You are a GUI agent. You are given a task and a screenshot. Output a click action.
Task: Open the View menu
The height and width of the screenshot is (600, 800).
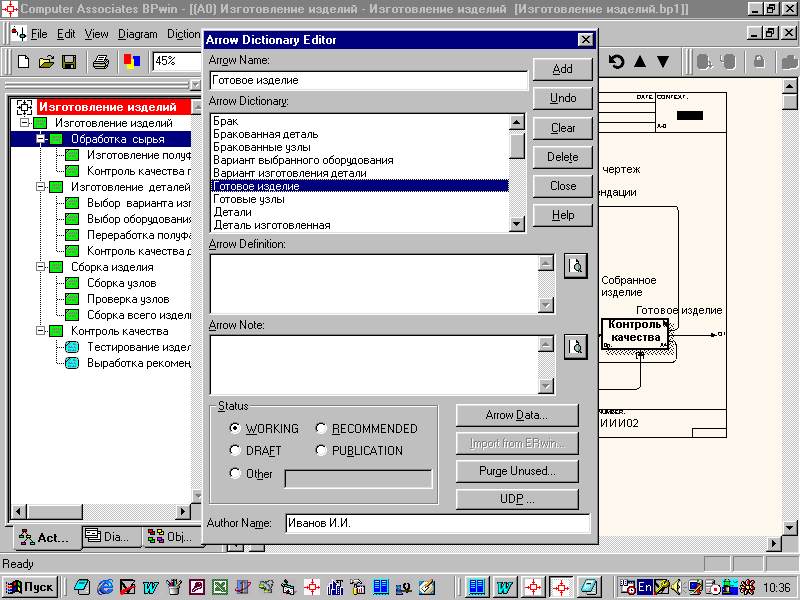point(96,34)
